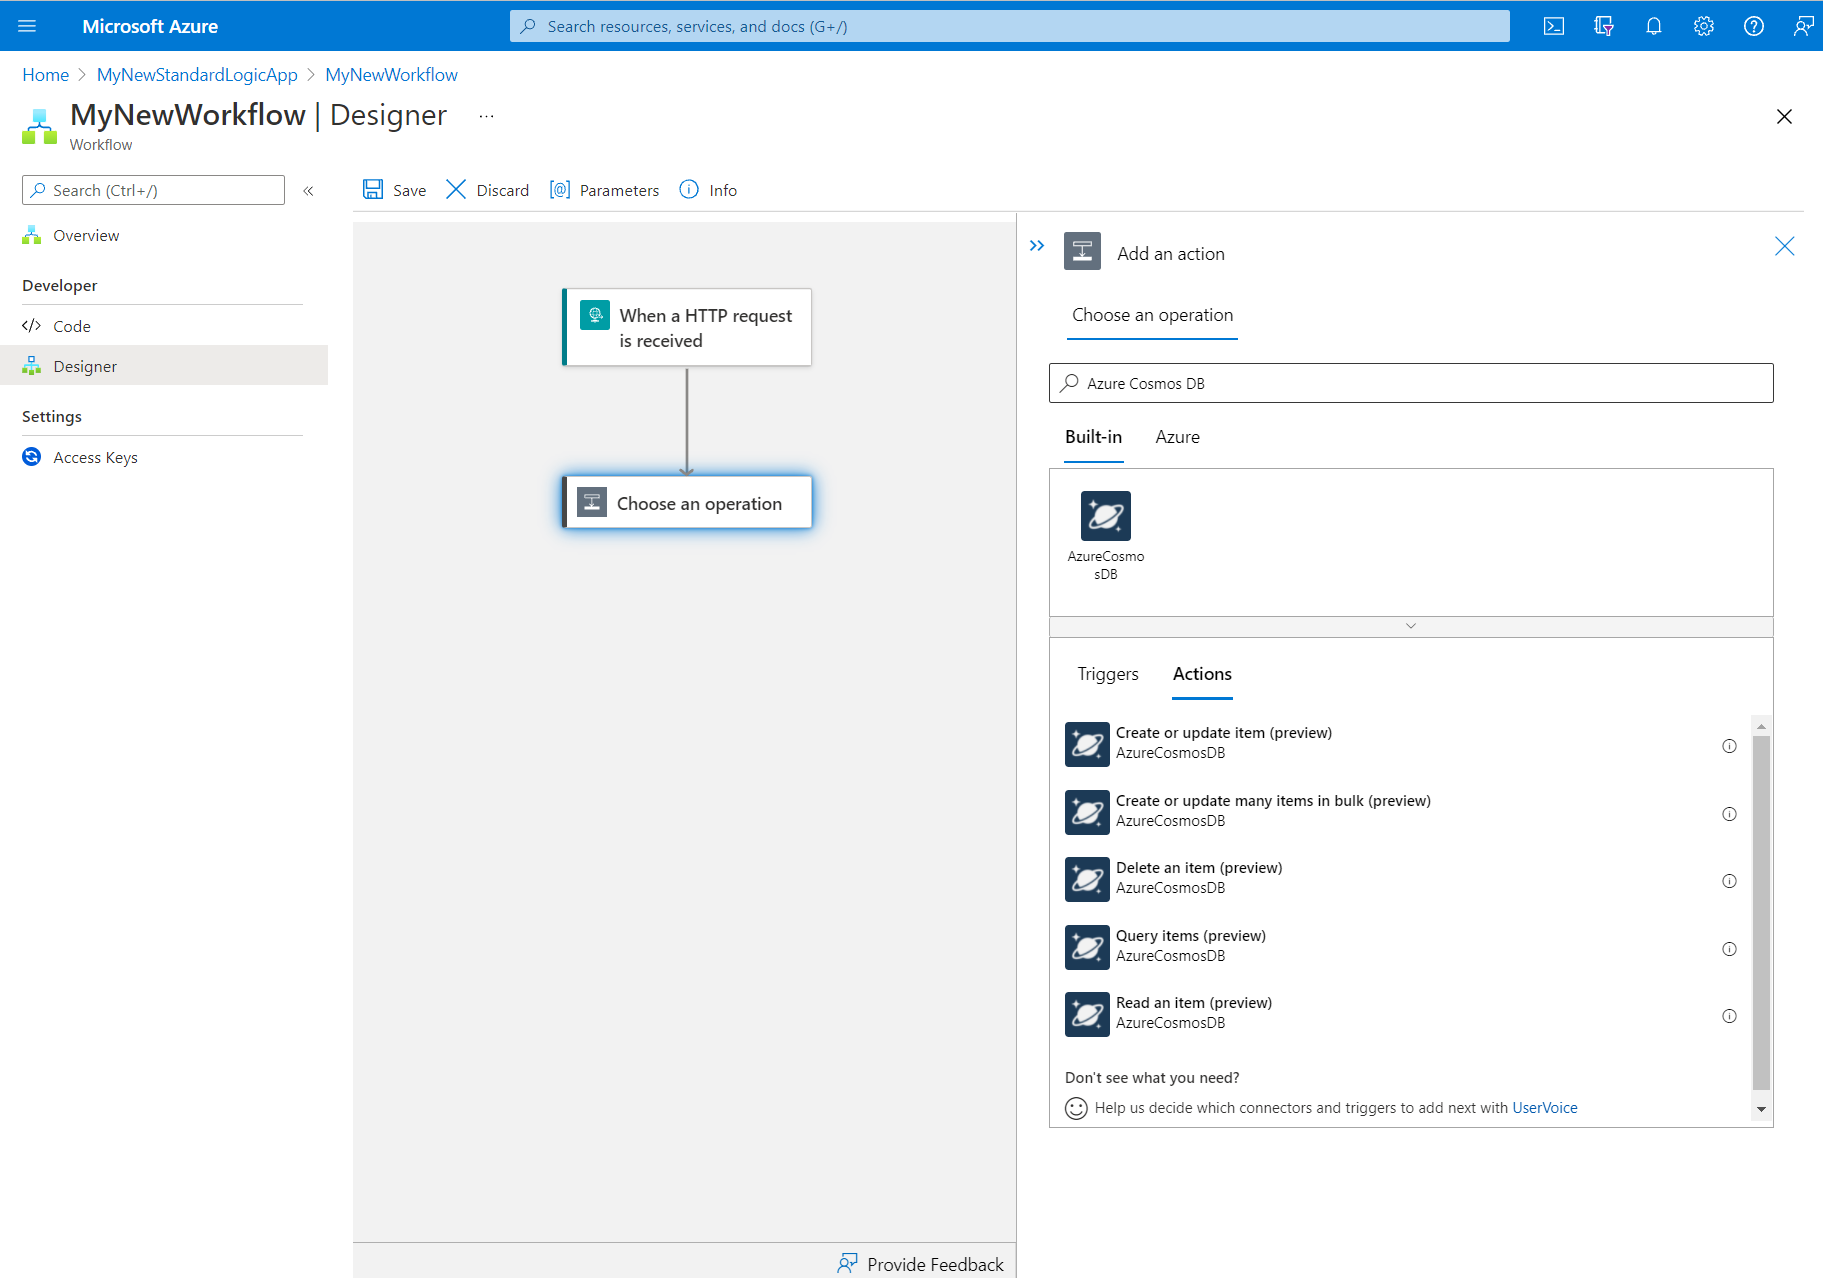The height and width of the screenshot is (1278, 1823).
Task: Click the global Azure search bar
Action: [1009, 26]
